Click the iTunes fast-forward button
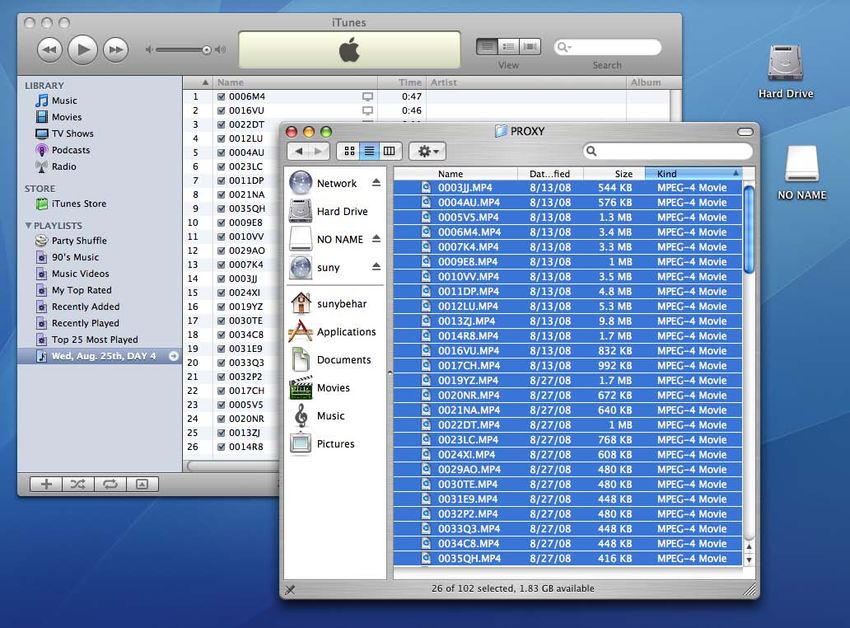The image size is (850, 628). [116, 50]
